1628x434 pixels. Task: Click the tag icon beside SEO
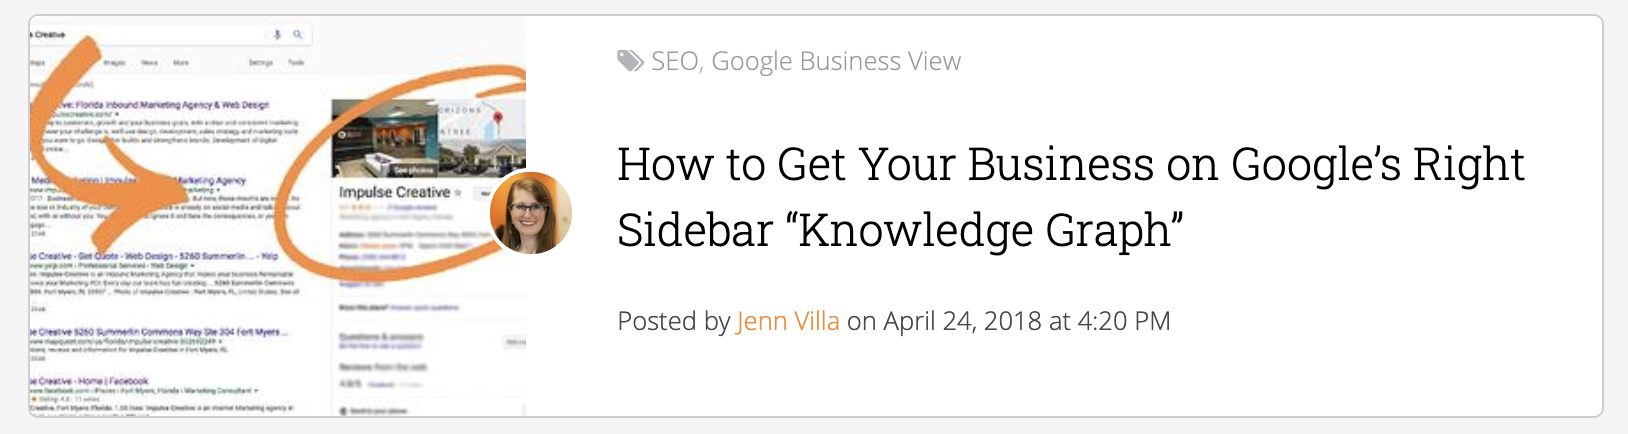pos(630,61)
